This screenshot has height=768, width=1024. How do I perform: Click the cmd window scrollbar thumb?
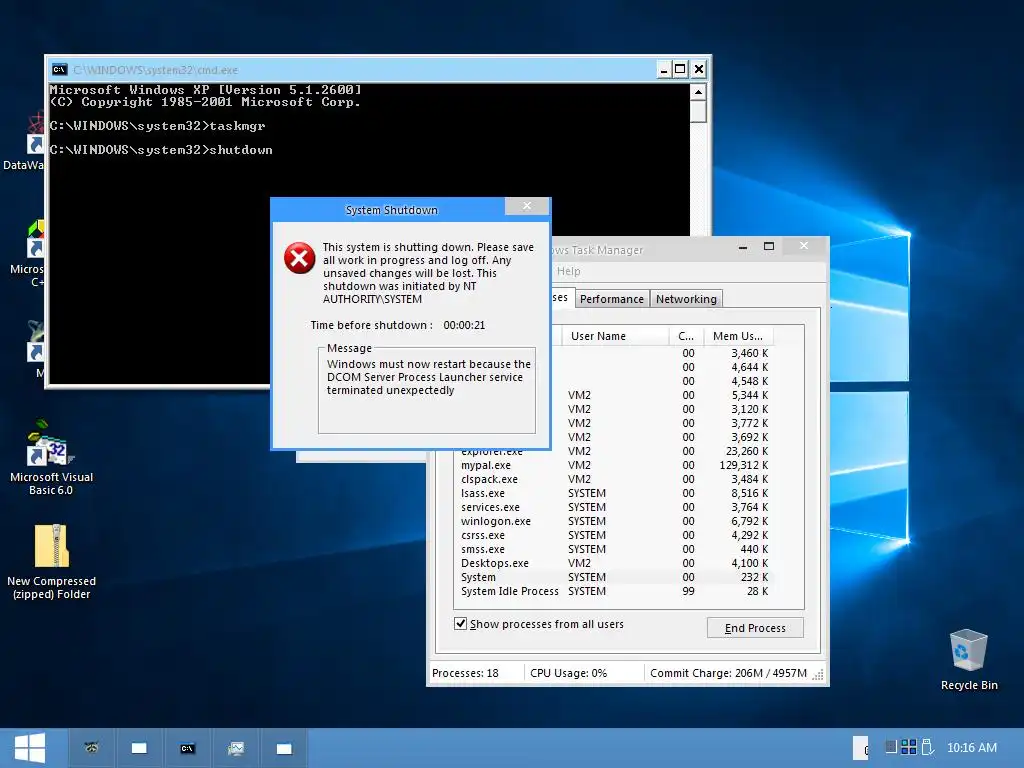tap(698, 112)
